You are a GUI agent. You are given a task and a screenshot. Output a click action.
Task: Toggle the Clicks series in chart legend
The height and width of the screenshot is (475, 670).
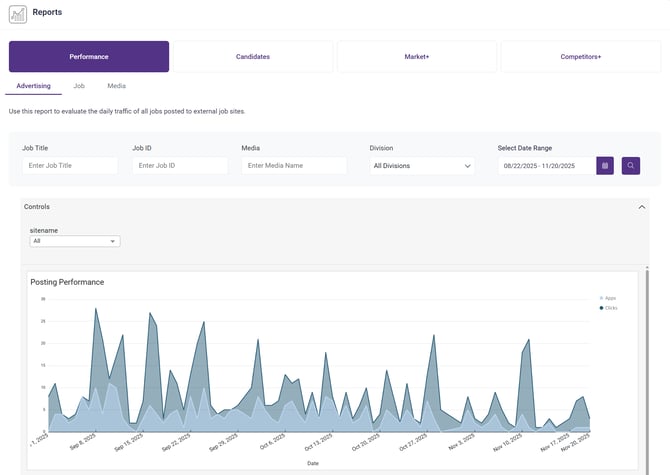(x=608, y=308)
